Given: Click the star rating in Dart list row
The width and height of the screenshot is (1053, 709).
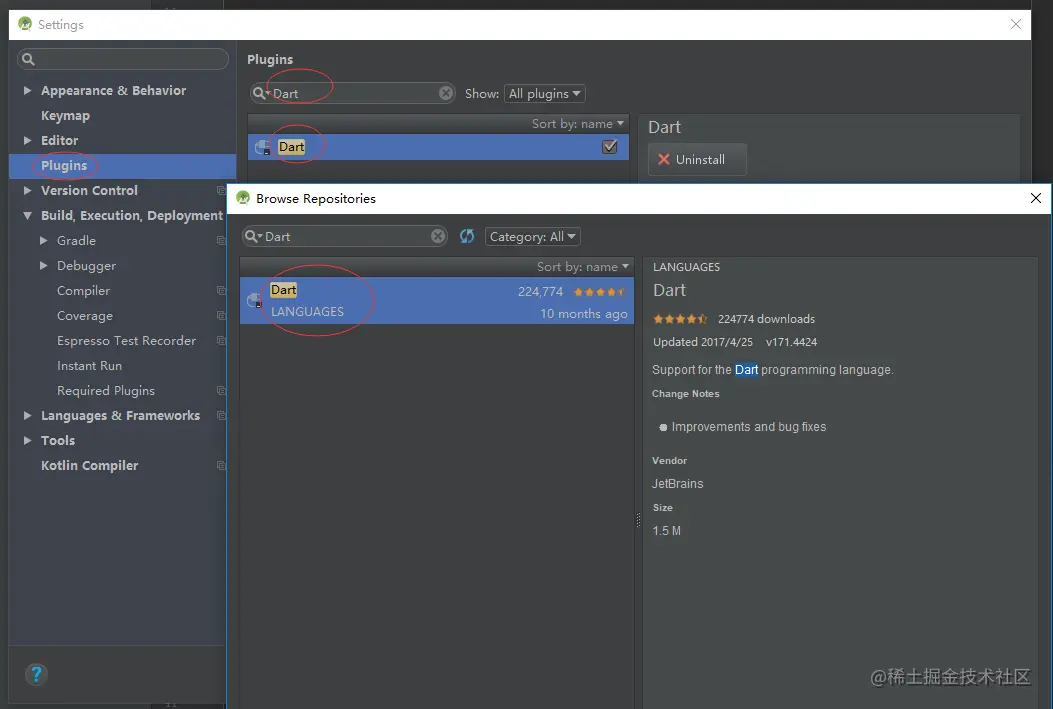Looking at the screenshot, I should pos(599,292).
